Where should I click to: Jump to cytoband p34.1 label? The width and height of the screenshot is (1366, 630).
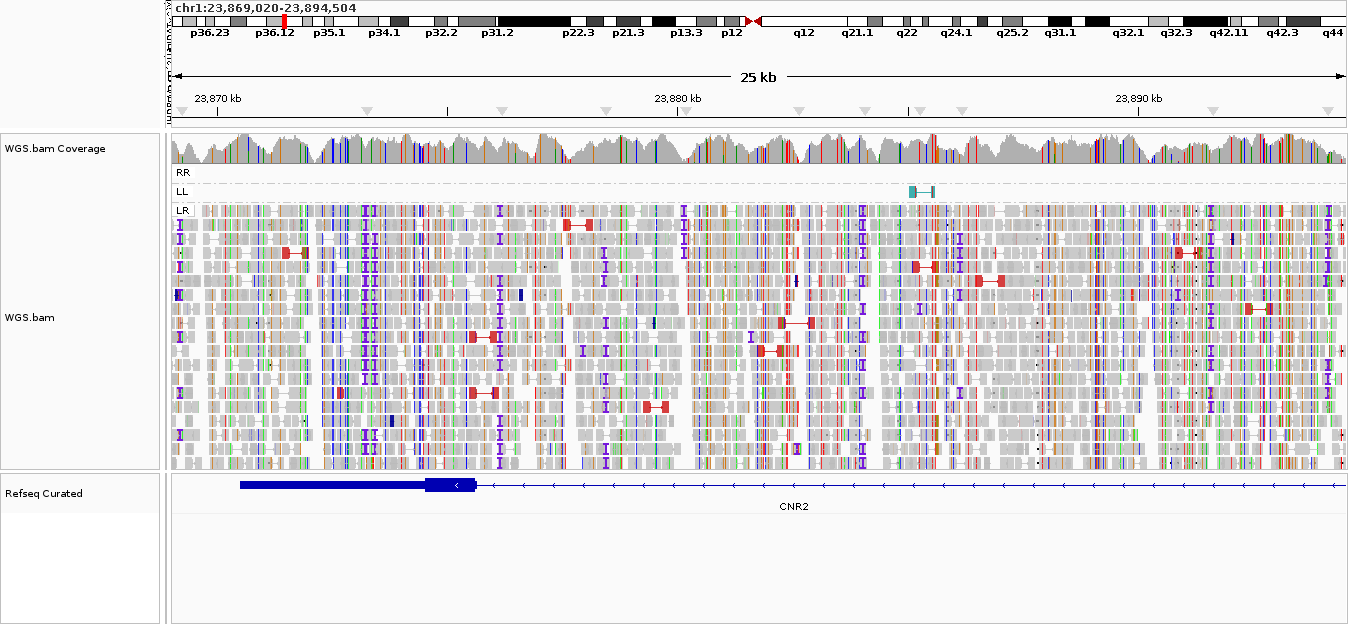[384, 33]
